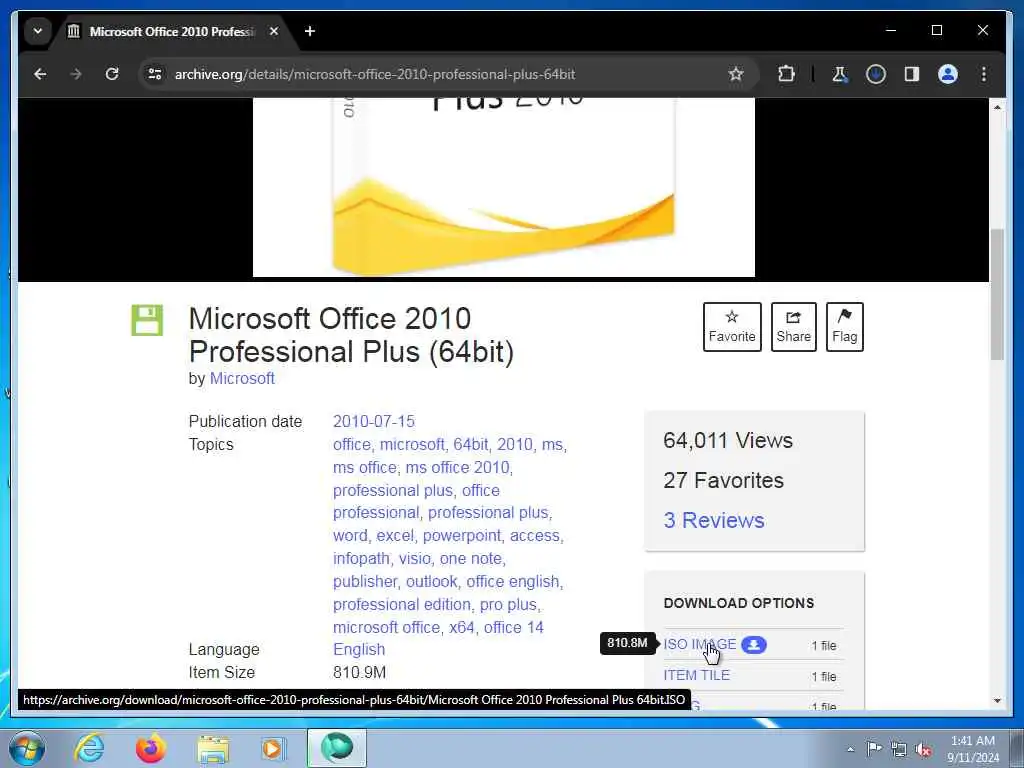Click the 2010-07-15 publication date link
The height and width of the screenshot is (768, 1024).
pyautogui.click(x=374, y=421)
